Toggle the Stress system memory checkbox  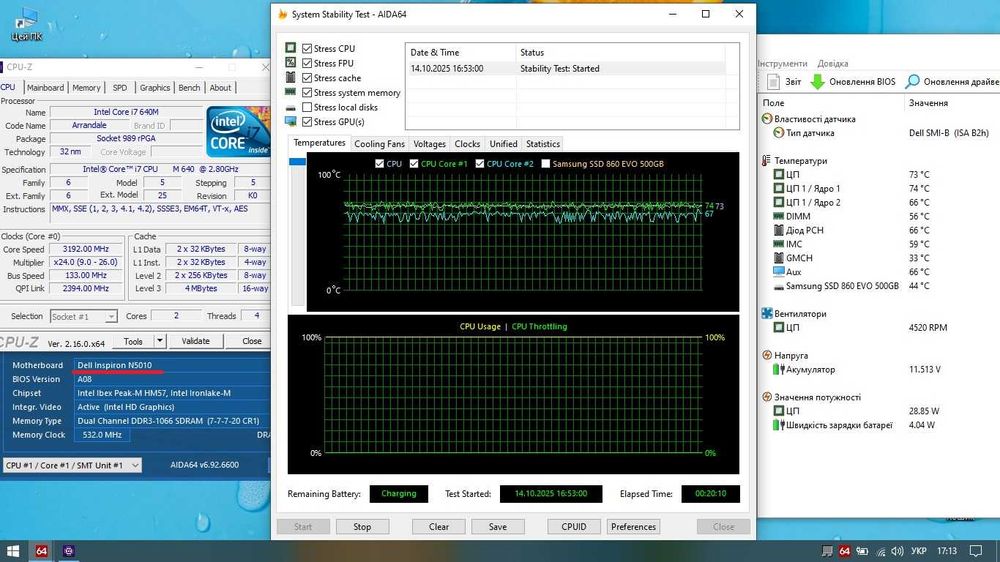coord(307,92)
